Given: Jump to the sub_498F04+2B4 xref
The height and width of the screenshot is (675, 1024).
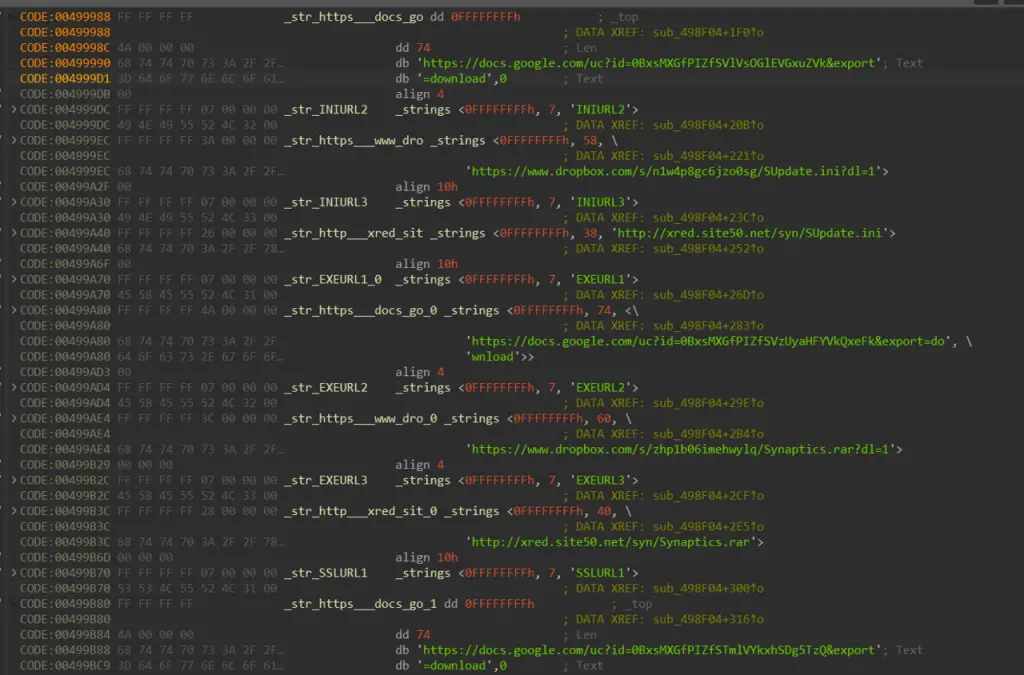Looking at the screenshot, I should tap(708, 434).
